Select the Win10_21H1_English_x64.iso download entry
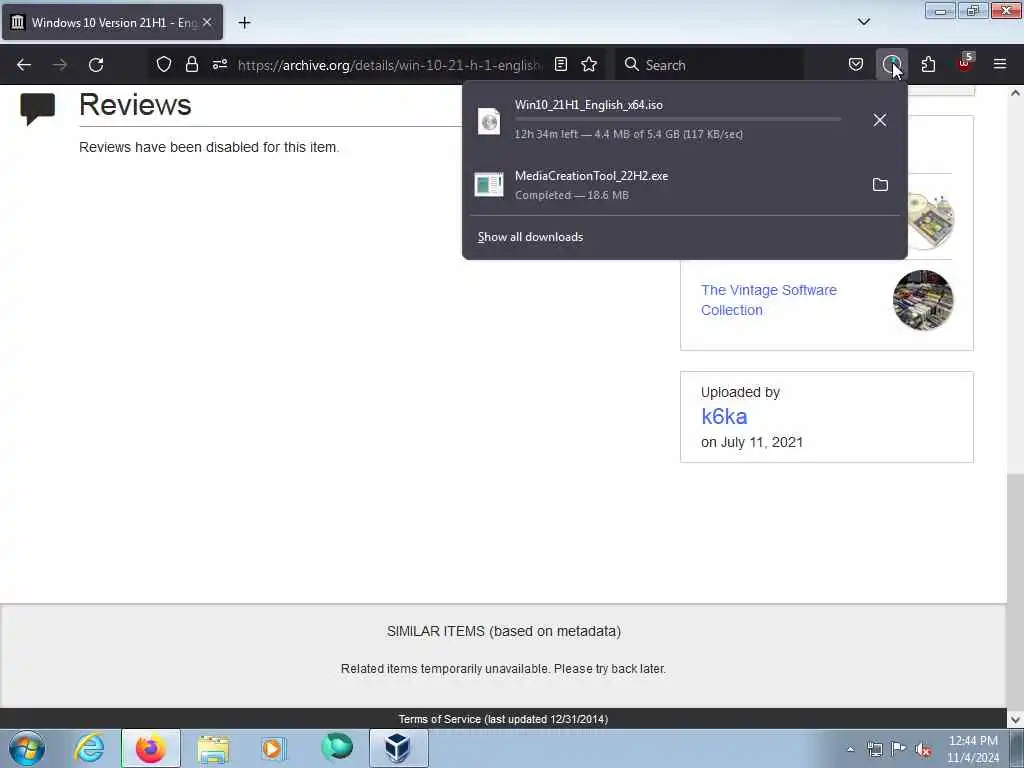 pyautogui.click(x=664, y=120)
